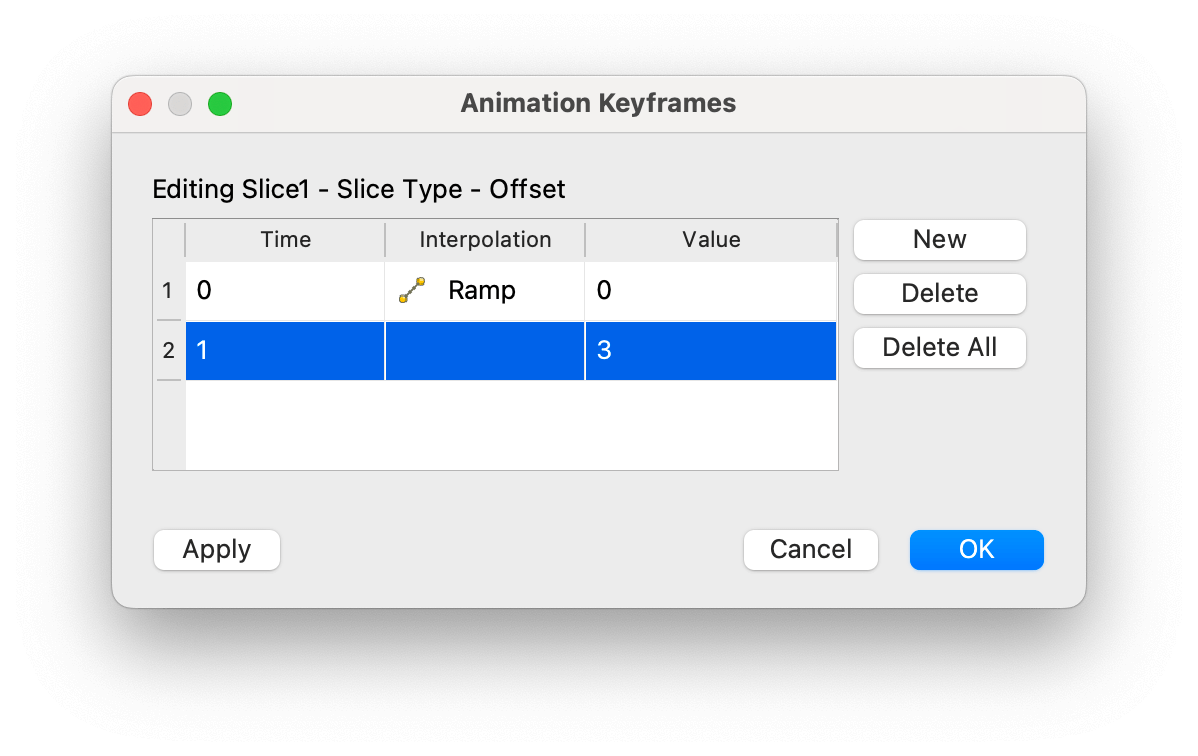Viewport: 1198px width, 756px height.
Task: Cancel the Animation Keyframes dialog
Action: tap(810, 549)
